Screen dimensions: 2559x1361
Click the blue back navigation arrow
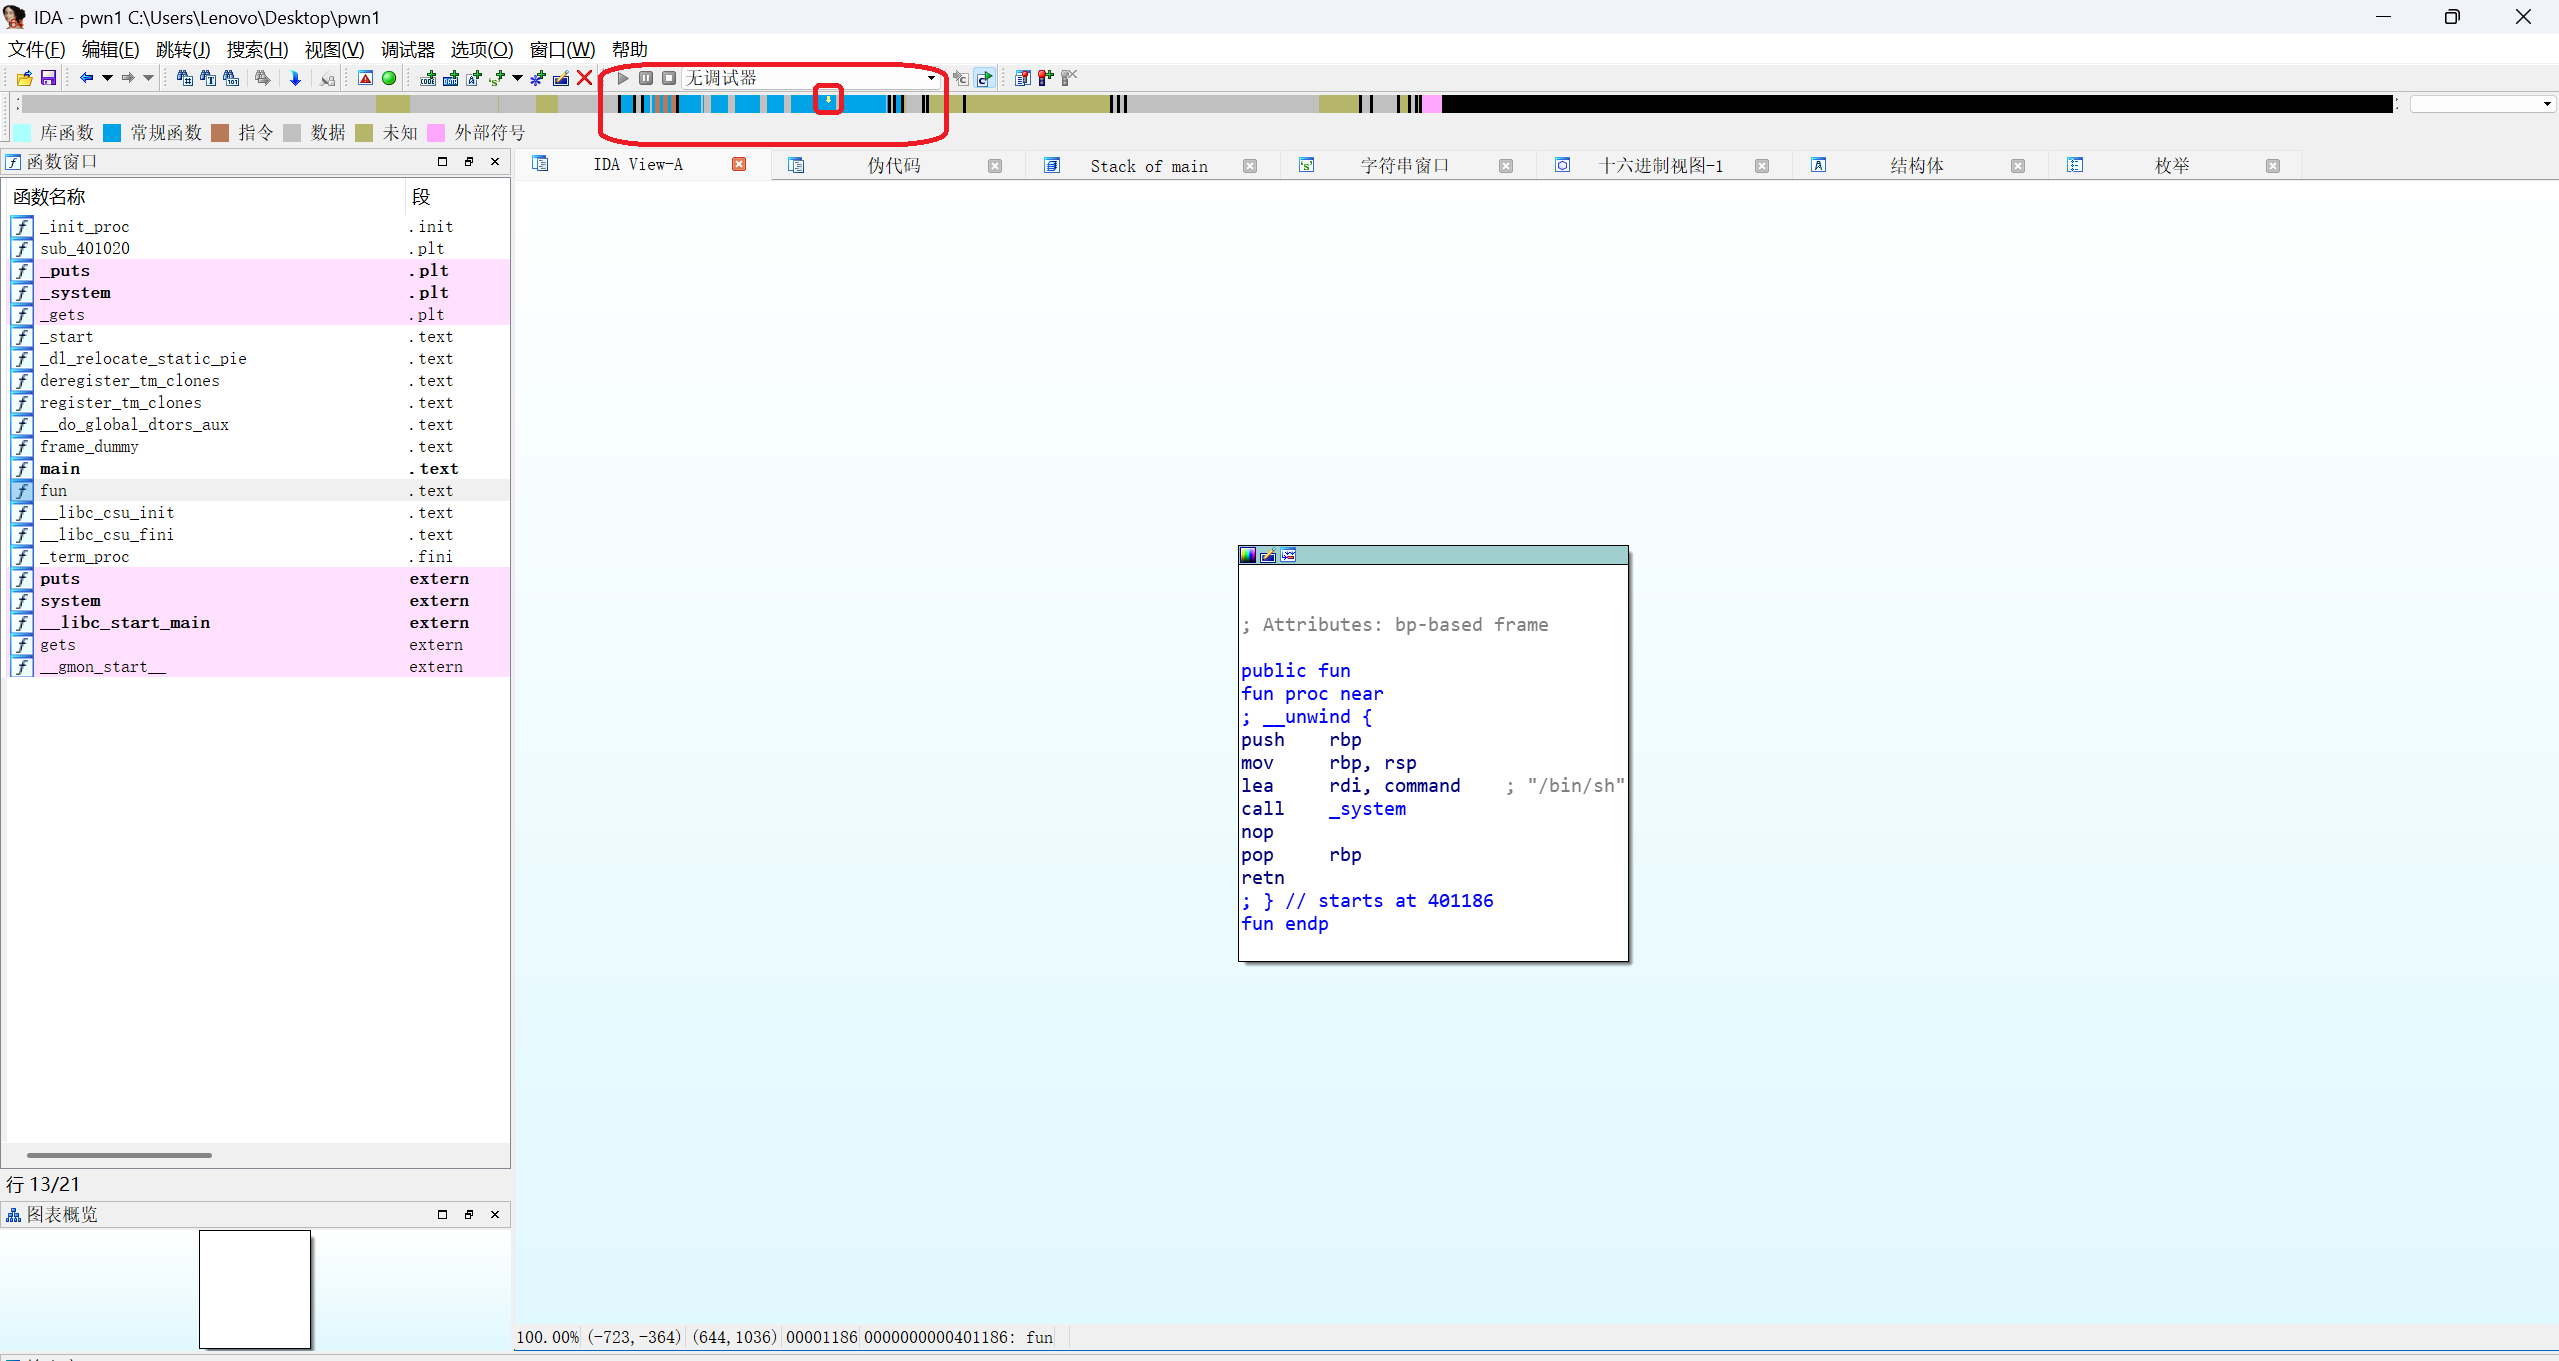coord(86,78)
